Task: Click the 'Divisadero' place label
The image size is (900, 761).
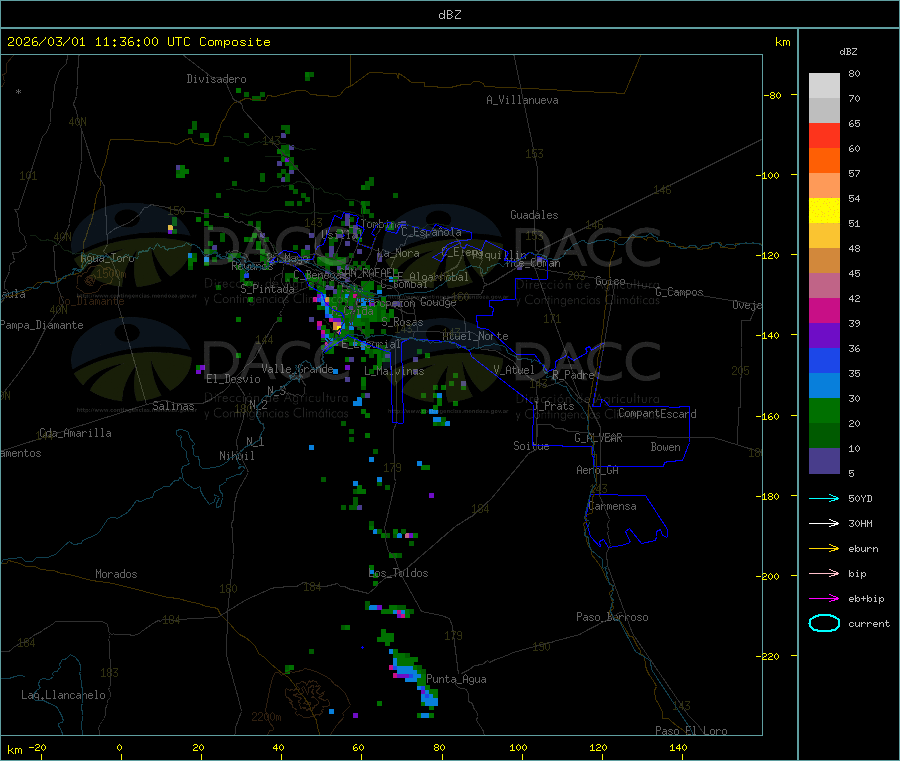Action: point(216,79)
